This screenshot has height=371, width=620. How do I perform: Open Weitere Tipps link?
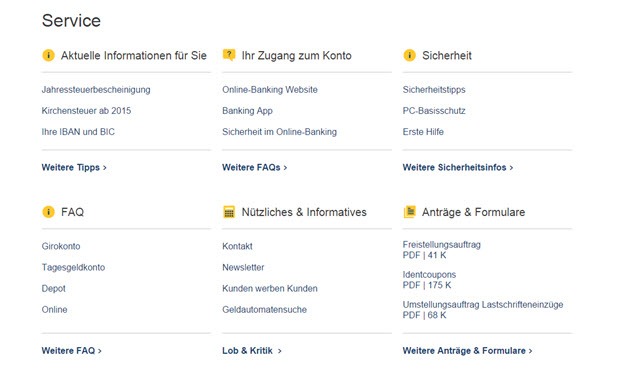click(74, 167)
